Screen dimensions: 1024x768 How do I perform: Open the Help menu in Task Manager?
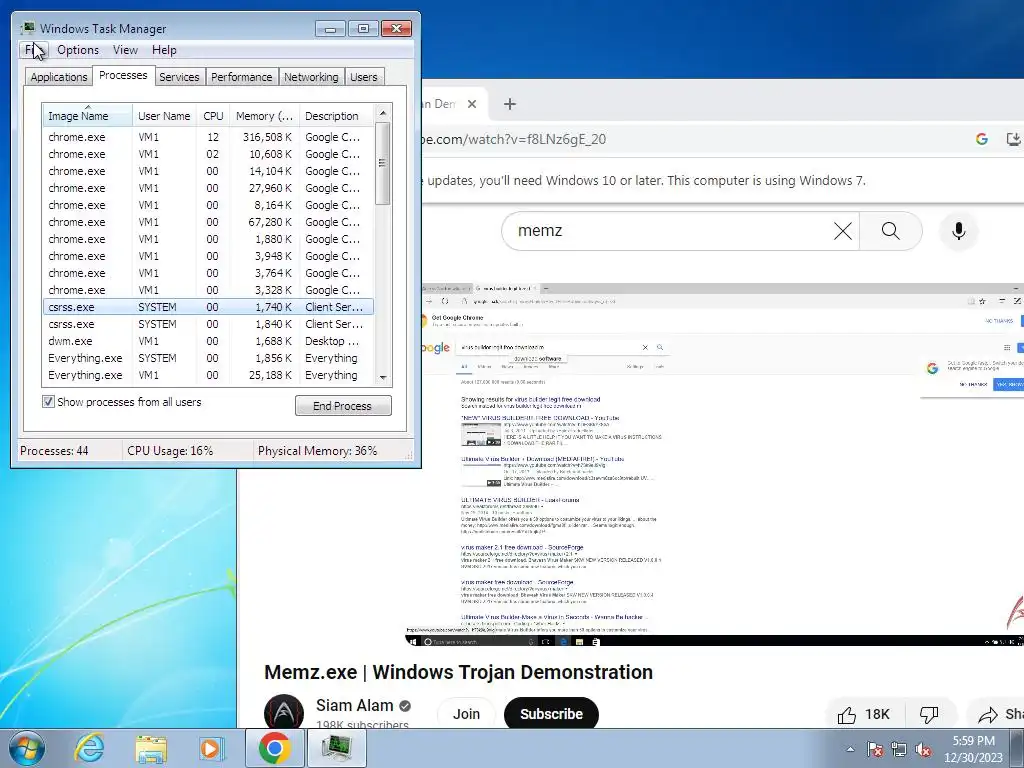click(x=164, y=50)
